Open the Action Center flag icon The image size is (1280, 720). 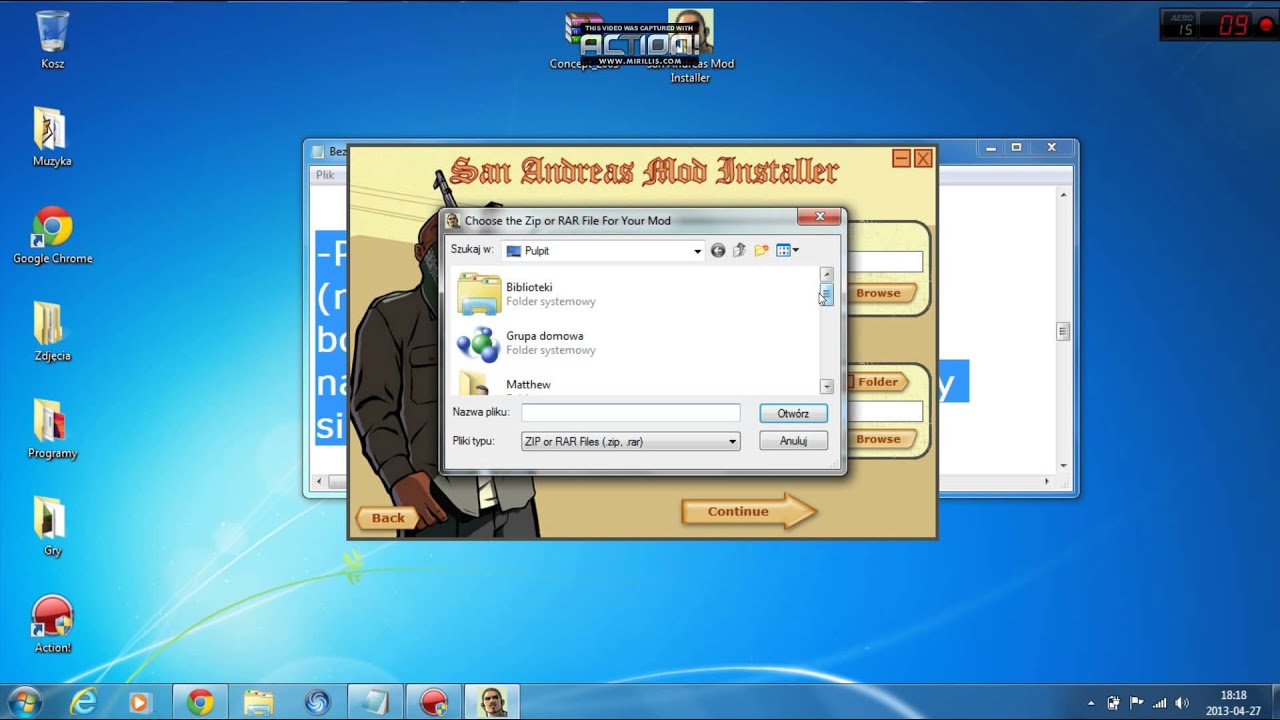click(1136, 703)
